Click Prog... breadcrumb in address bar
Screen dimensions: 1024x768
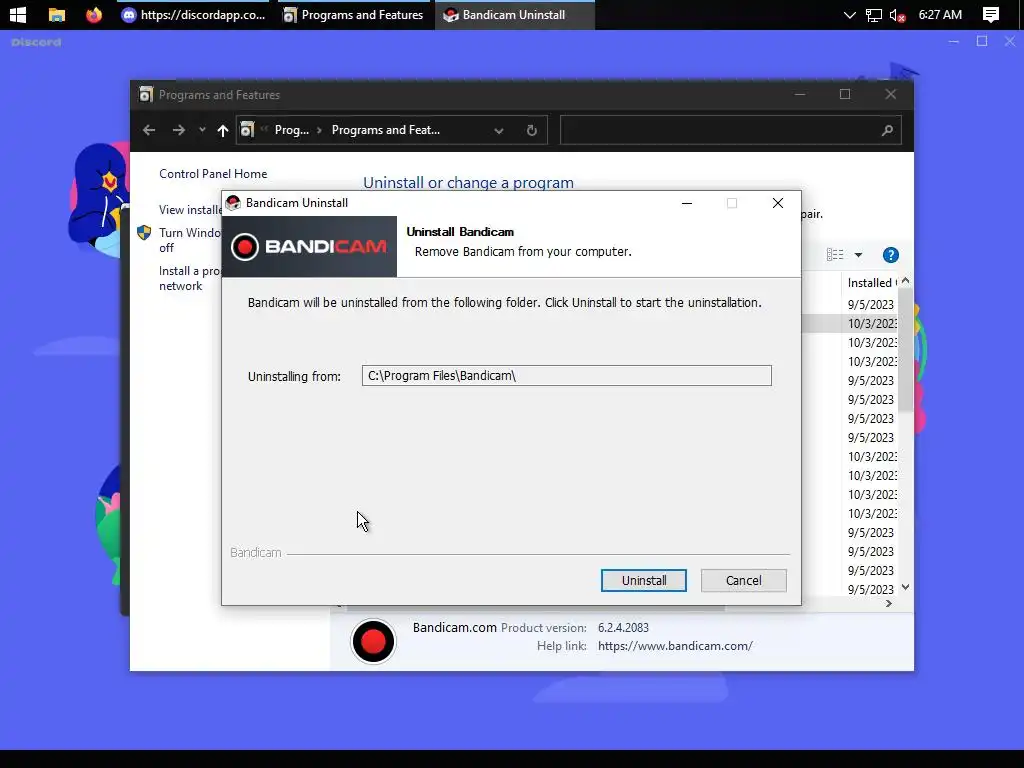pyautogui.click(x=291, y=130)
